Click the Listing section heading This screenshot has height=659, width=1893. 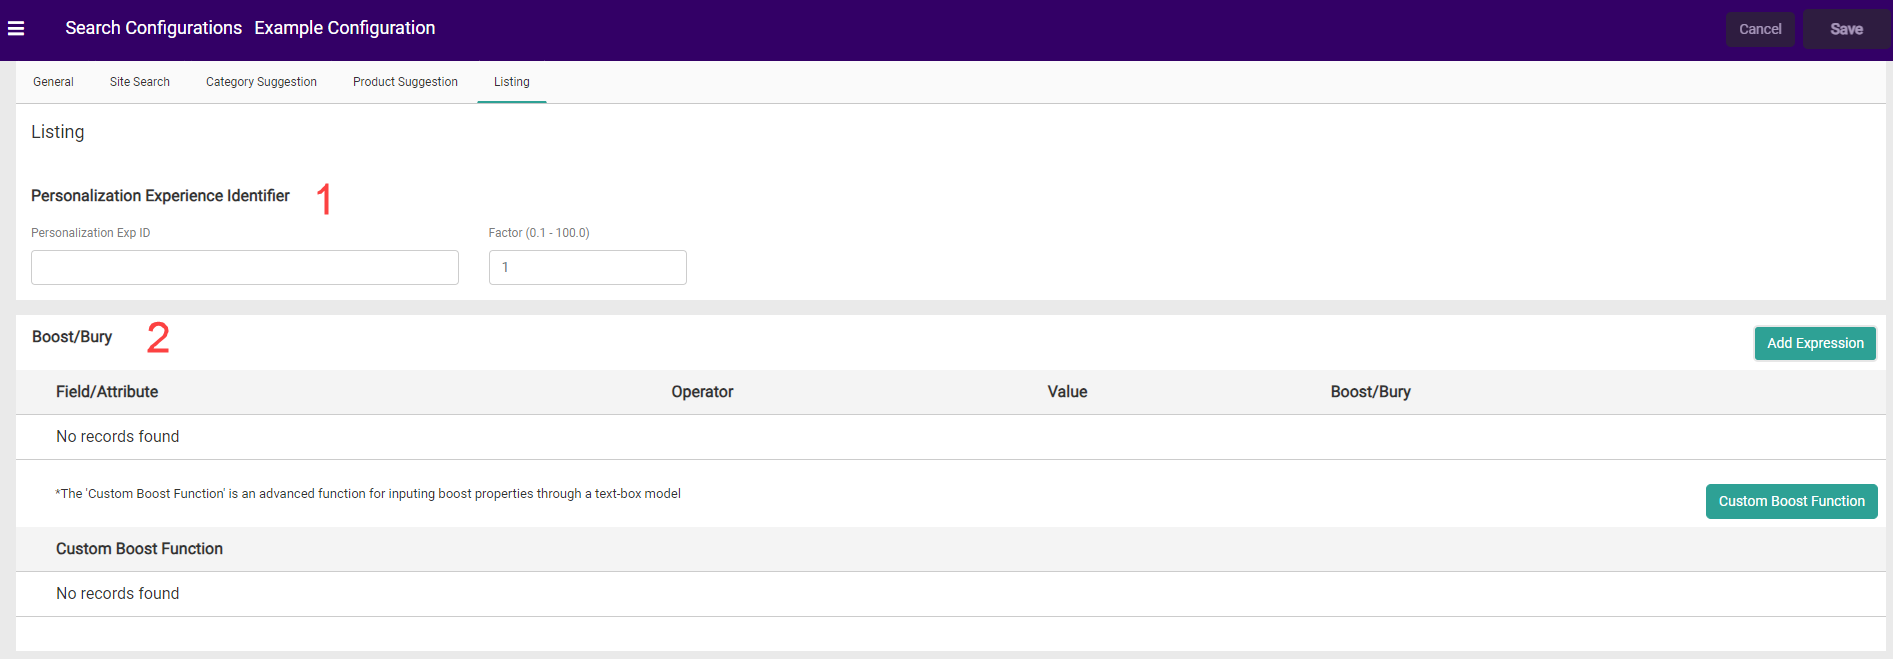point(58,132)
